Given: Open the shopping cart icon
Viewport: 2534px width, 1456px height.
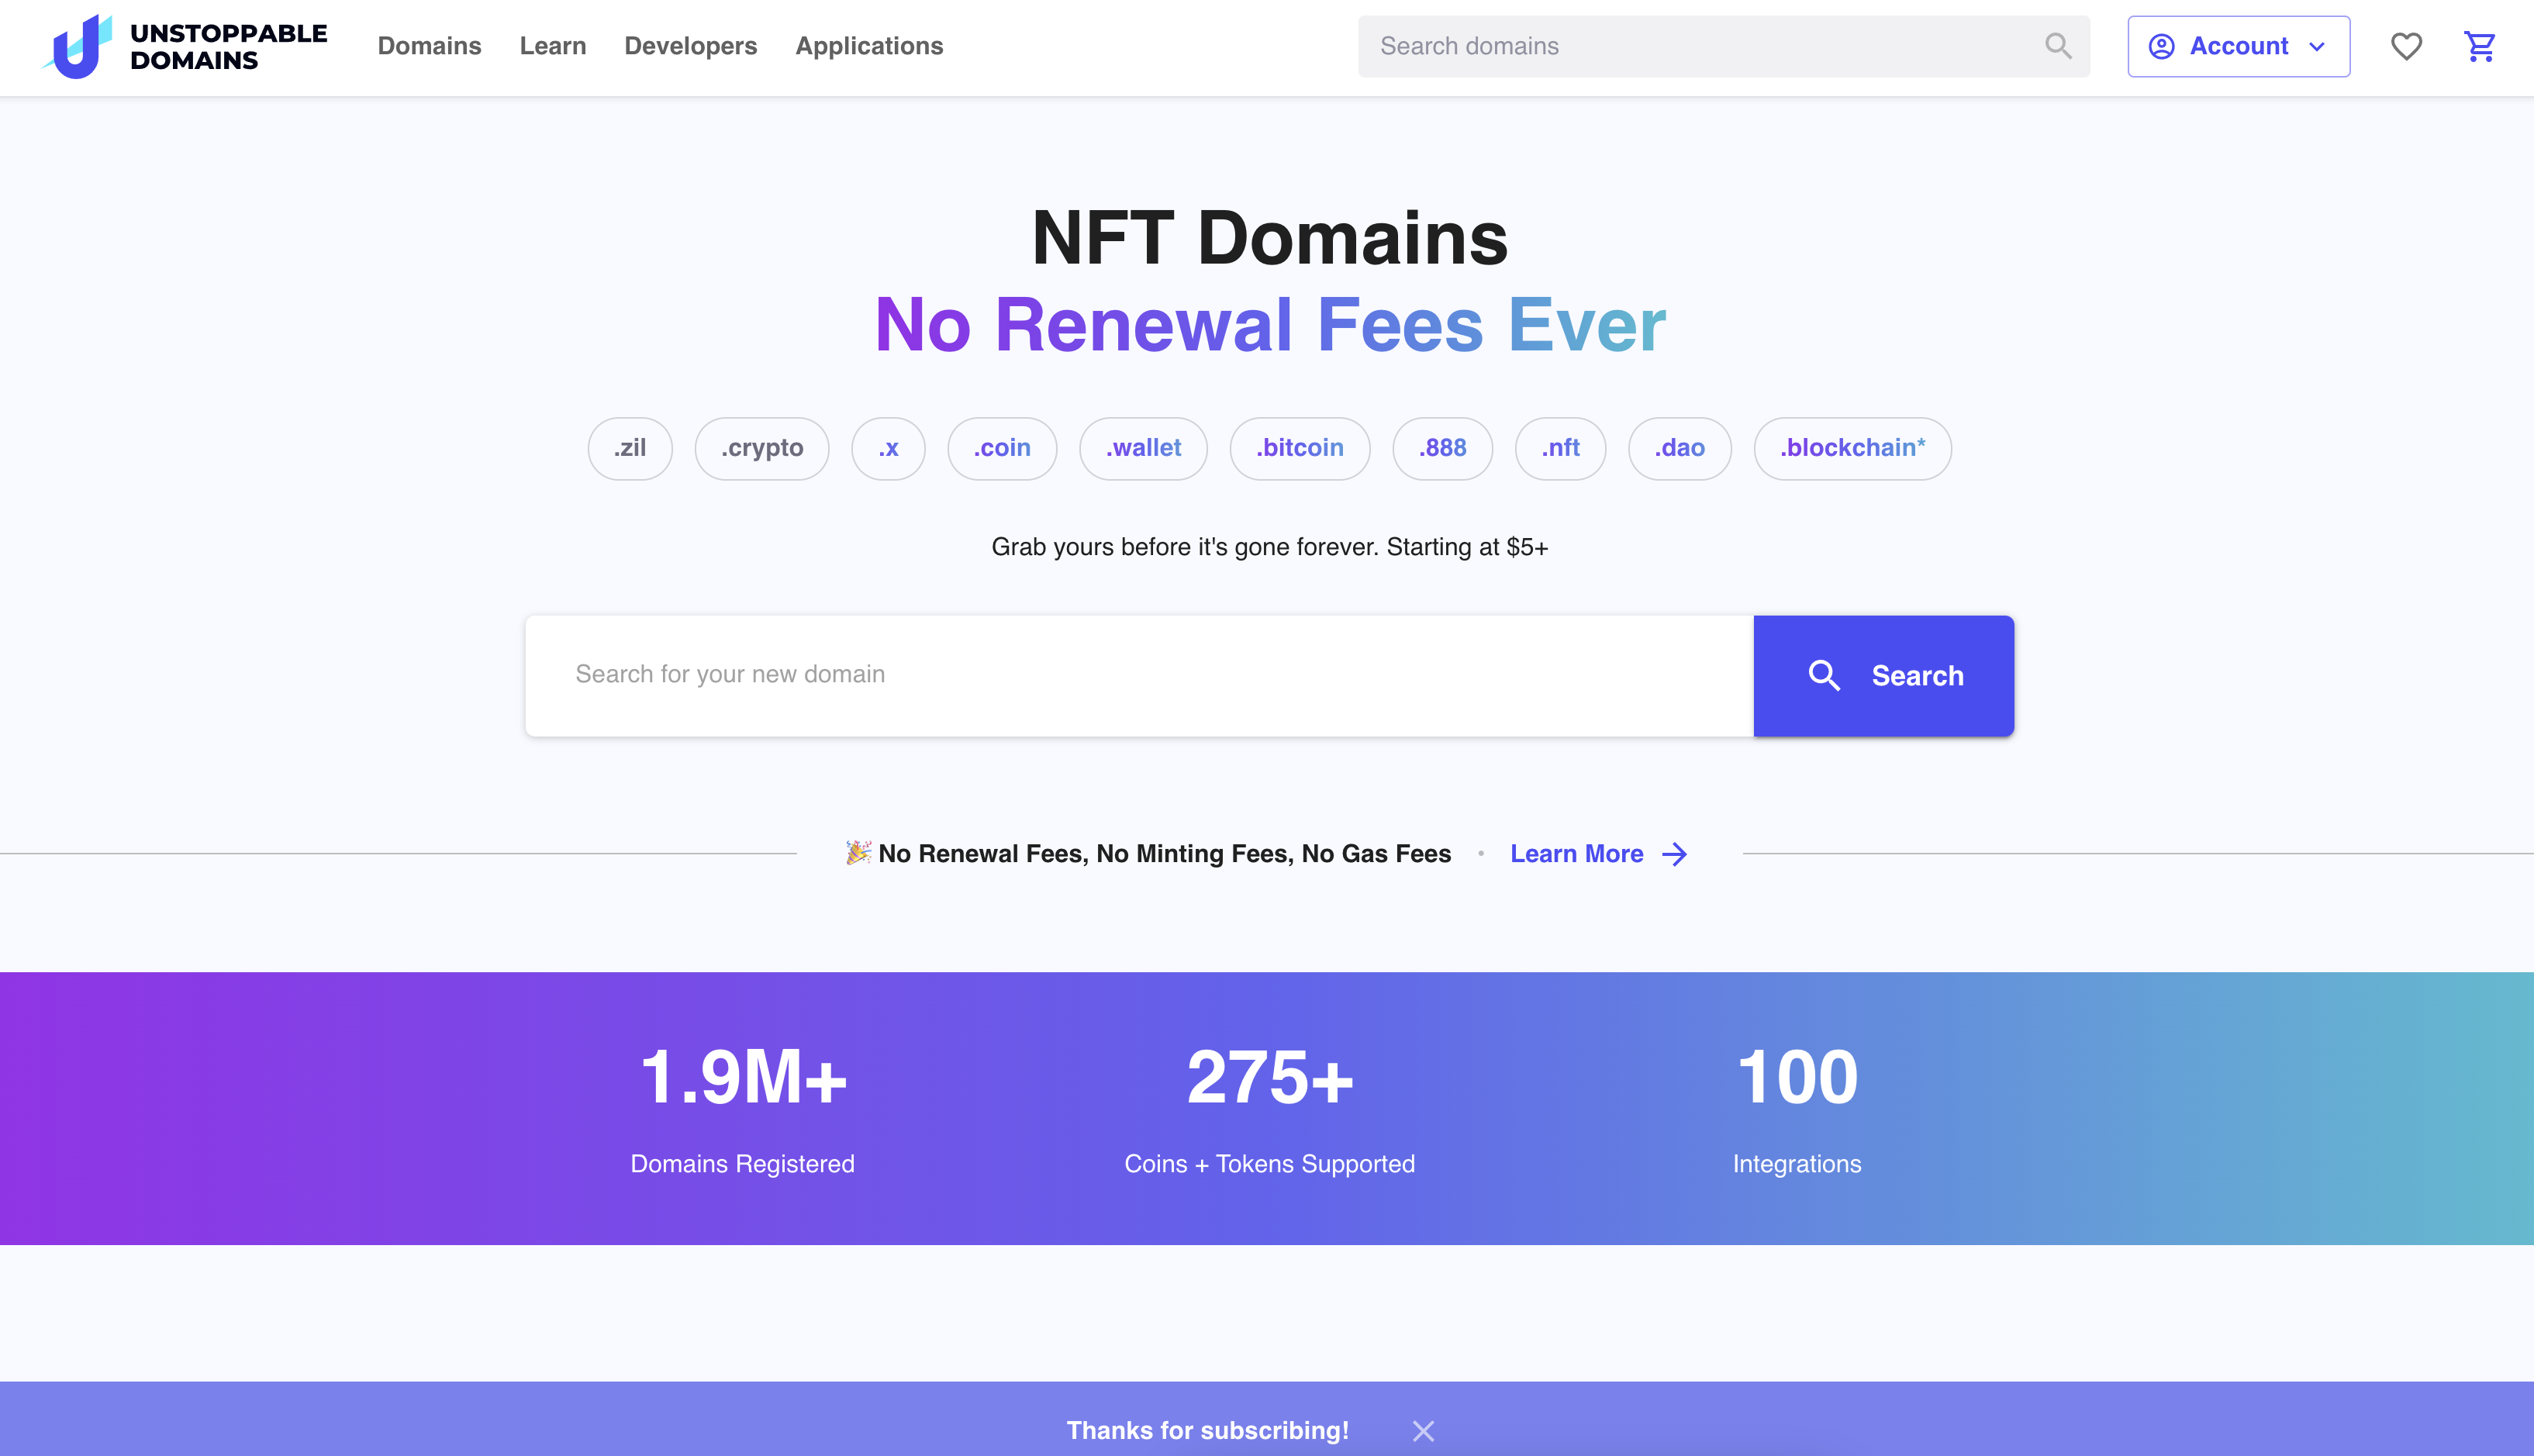Looking at the screenshot, I should pyautogui.click(x=2480, y=46).
